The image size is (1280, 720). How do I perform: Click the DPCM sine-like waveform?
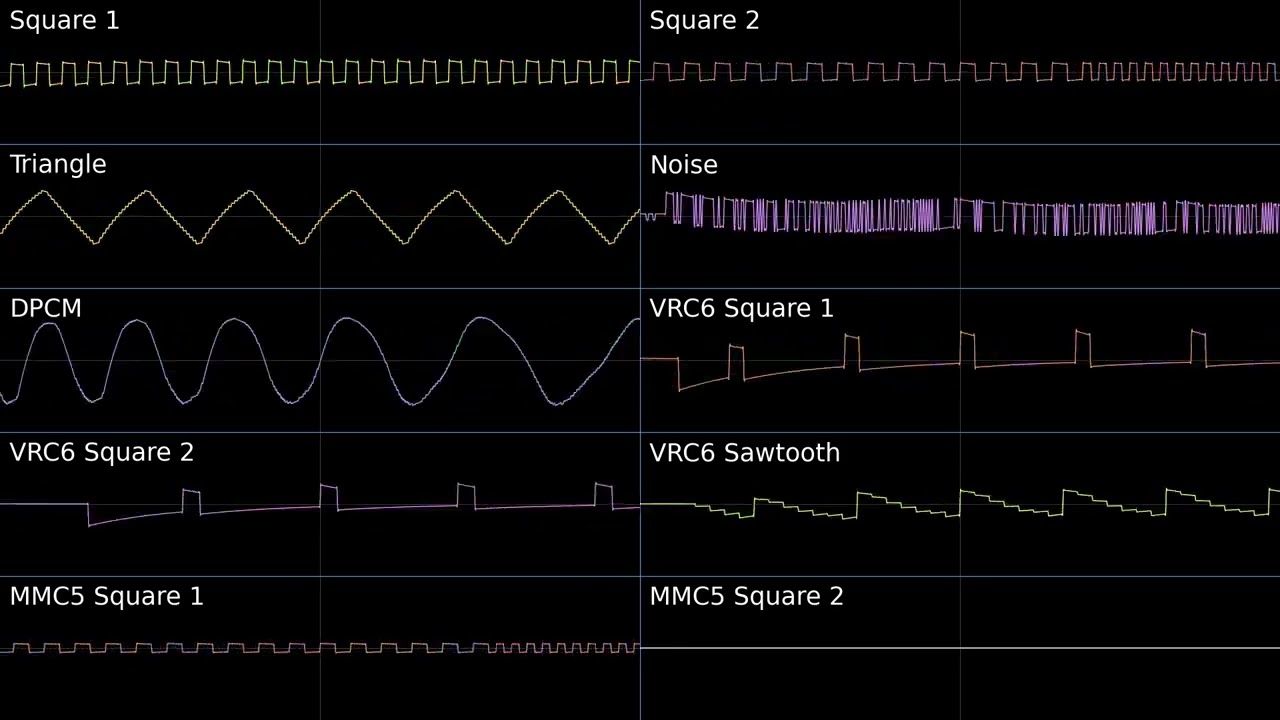coord(320,361)
